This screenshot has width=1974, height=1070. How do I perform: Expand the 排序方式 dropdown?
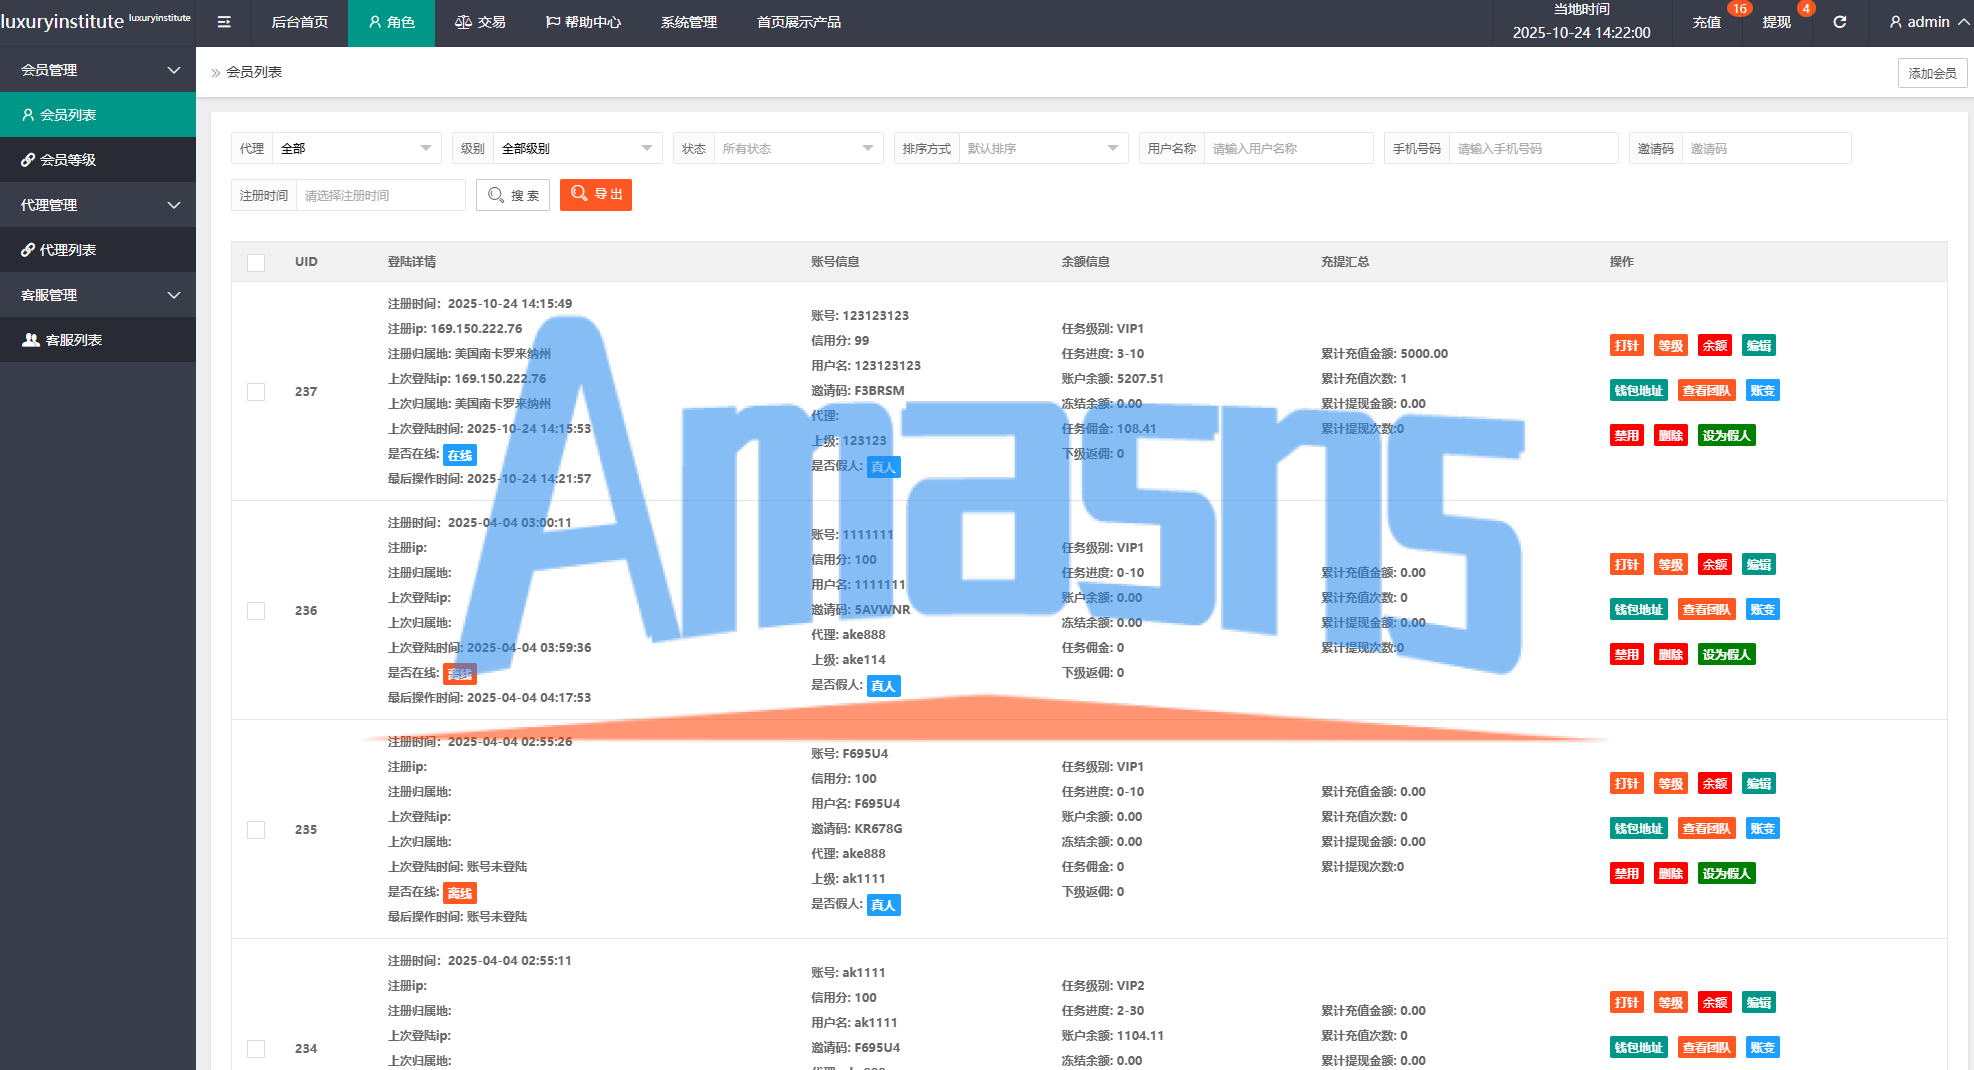click(x=1042, y=149)
